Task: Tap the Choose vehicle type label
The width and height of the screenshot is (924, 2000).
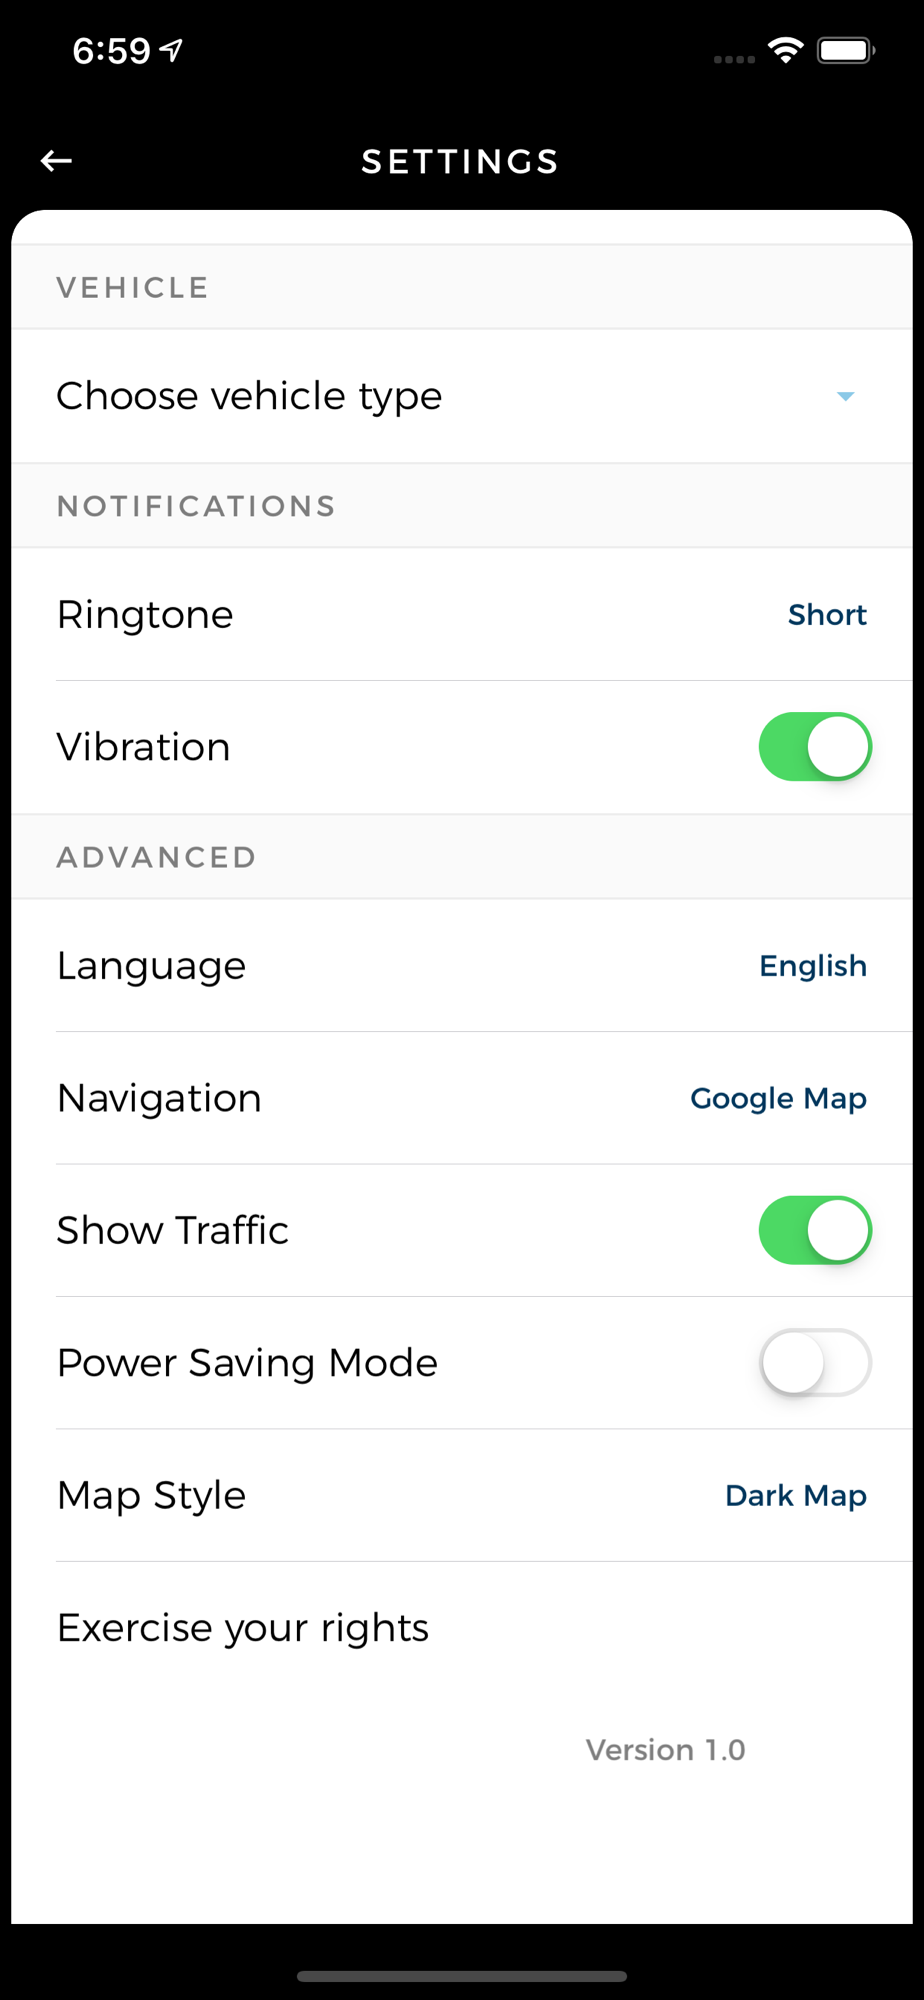Action: [x=249, y=396]
